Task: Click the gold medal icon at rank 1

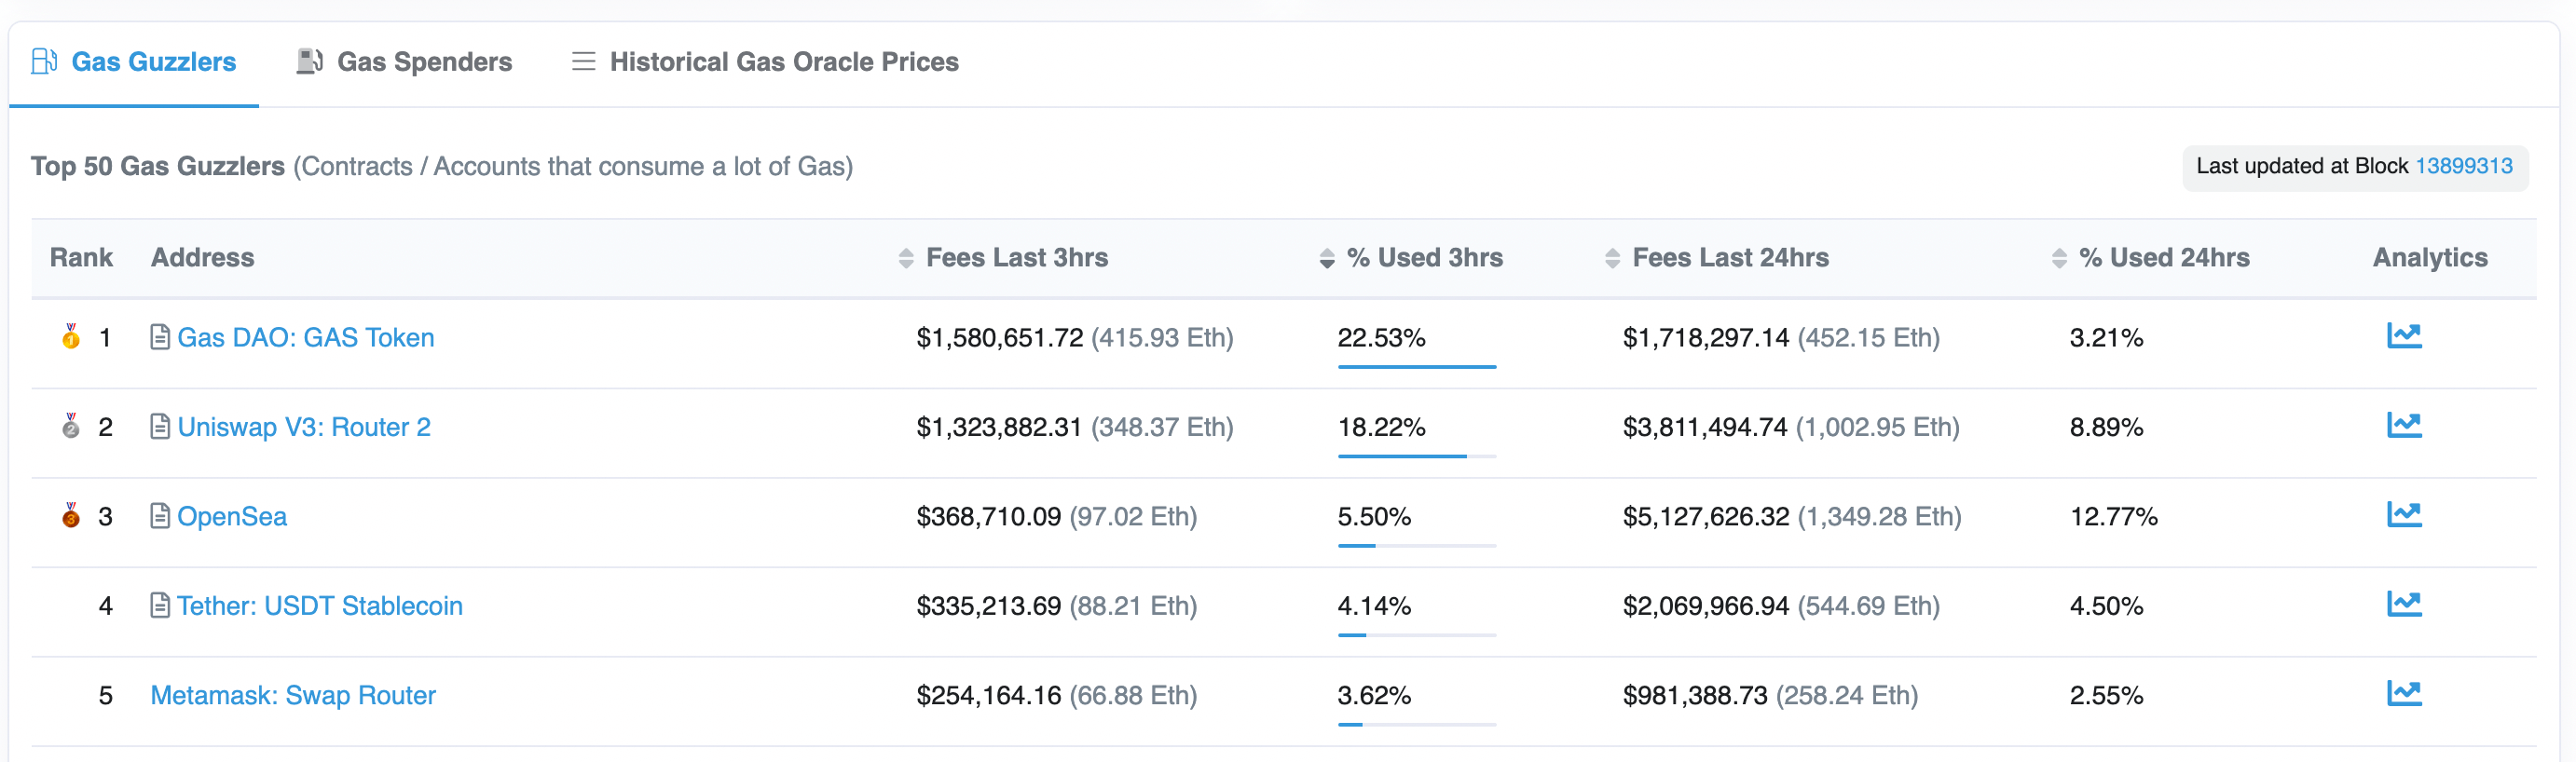Action: tap(71, 336)
